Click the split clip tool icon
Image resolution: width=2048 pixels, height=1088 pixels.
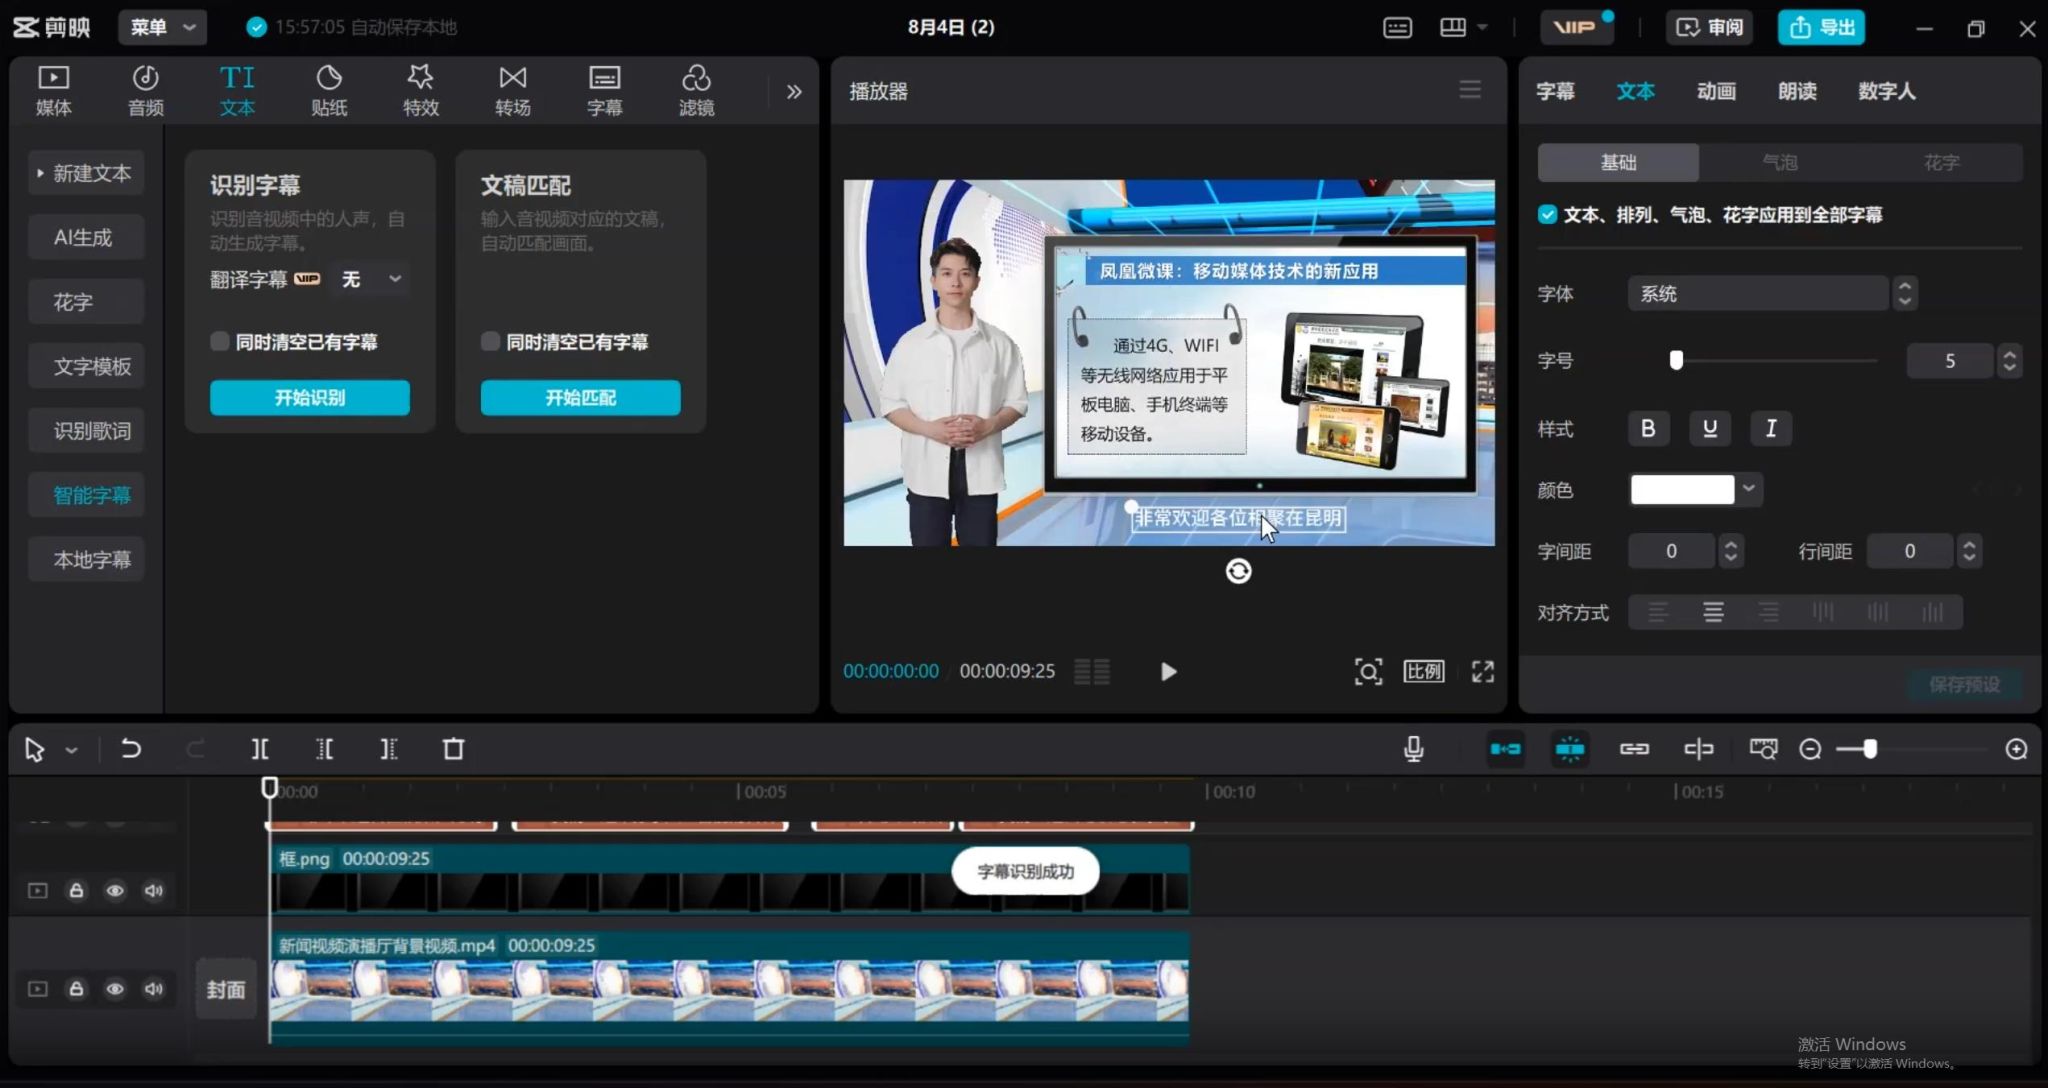260,749
